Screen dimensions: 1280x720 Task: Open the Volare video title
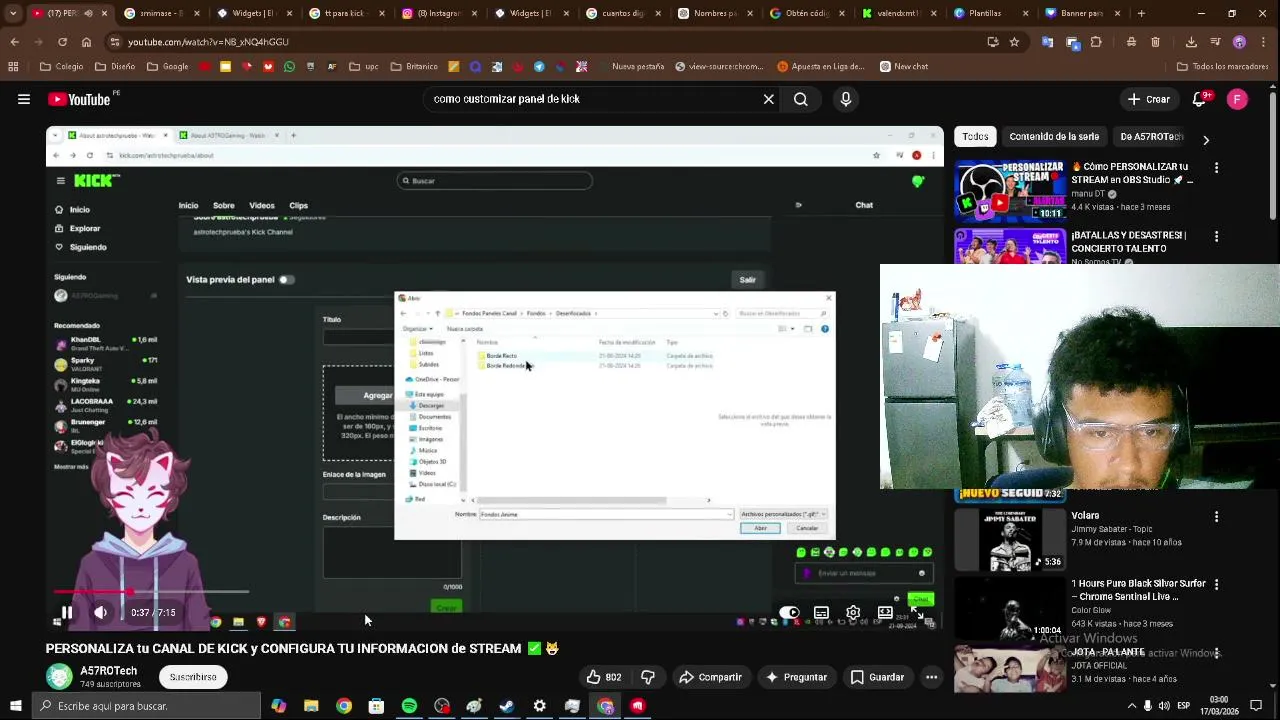pyautogui.click(x=1085, y=516)
